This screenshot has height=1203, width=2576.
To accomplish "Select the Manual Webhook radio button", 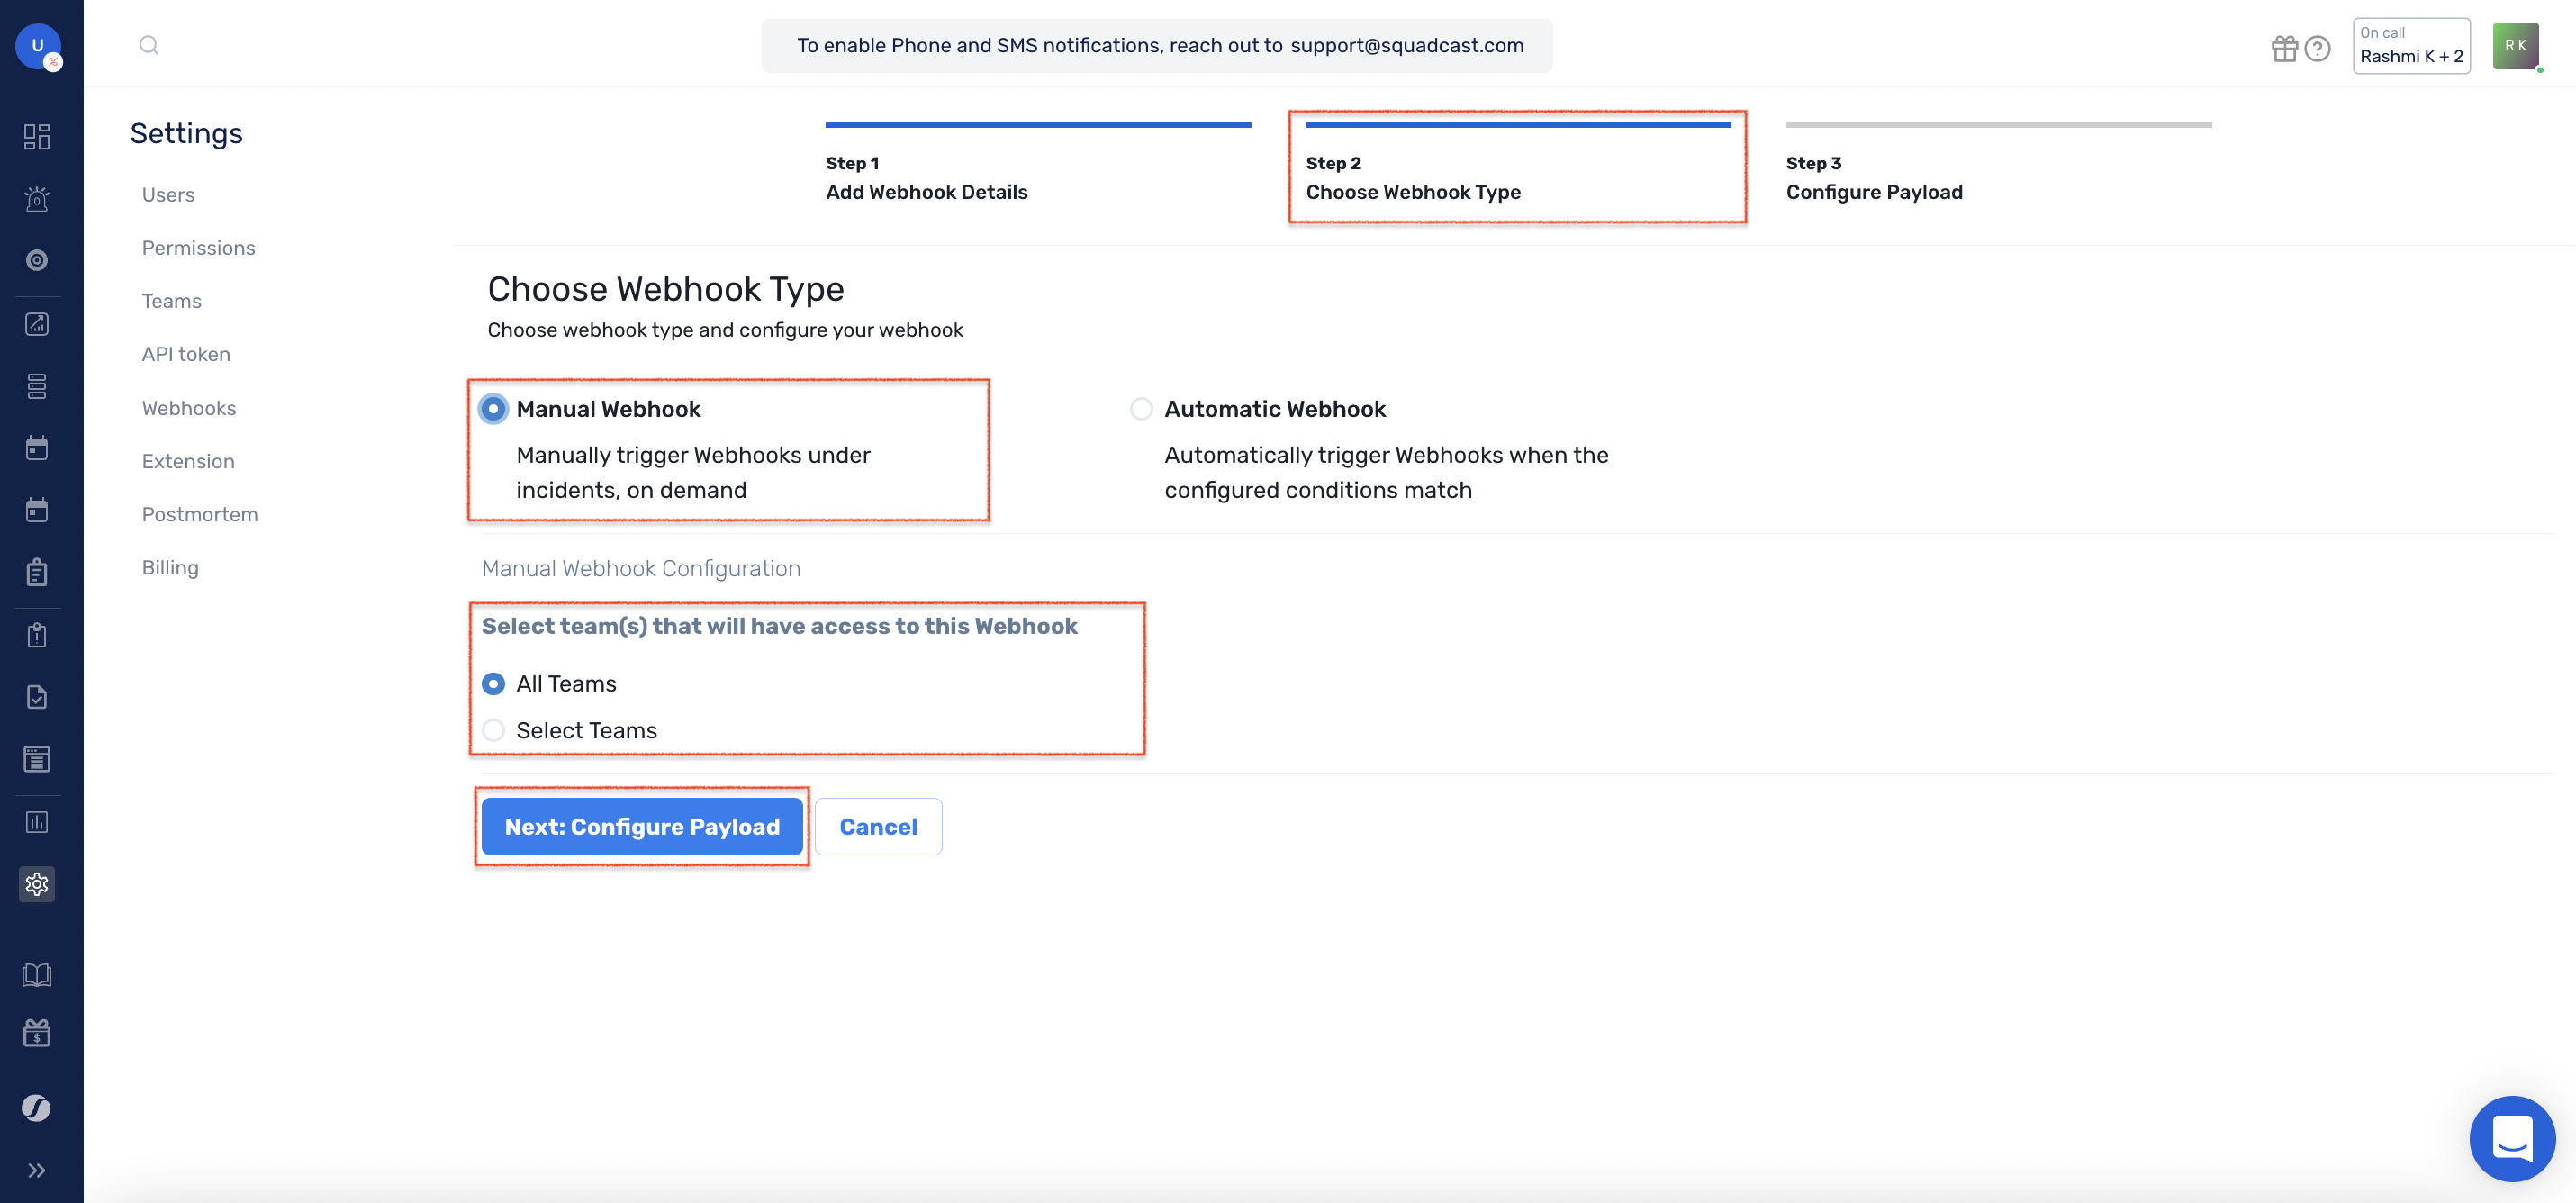I will [x=493, y=408].
